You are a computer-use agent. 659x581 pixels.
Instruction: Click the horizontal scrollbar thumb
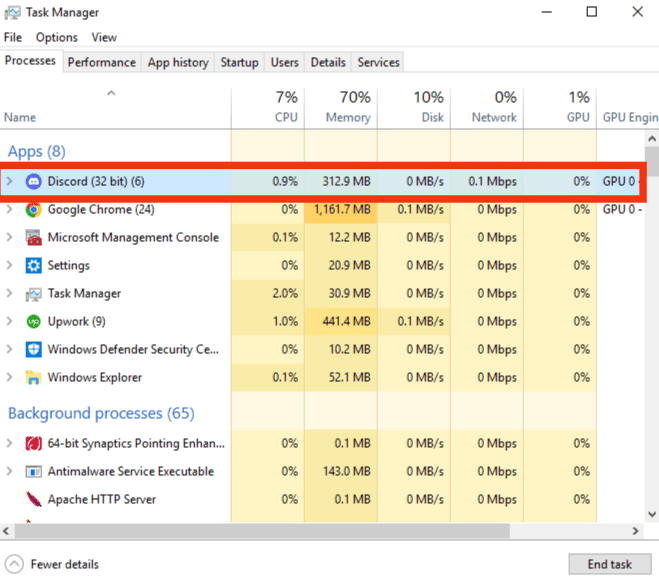click(x=262, y=531)
